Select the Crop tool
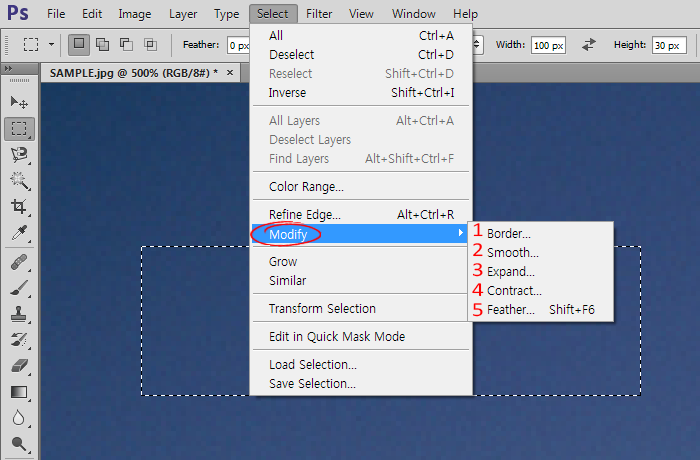This screenshot has height=460, width=700. pos(19,207)
